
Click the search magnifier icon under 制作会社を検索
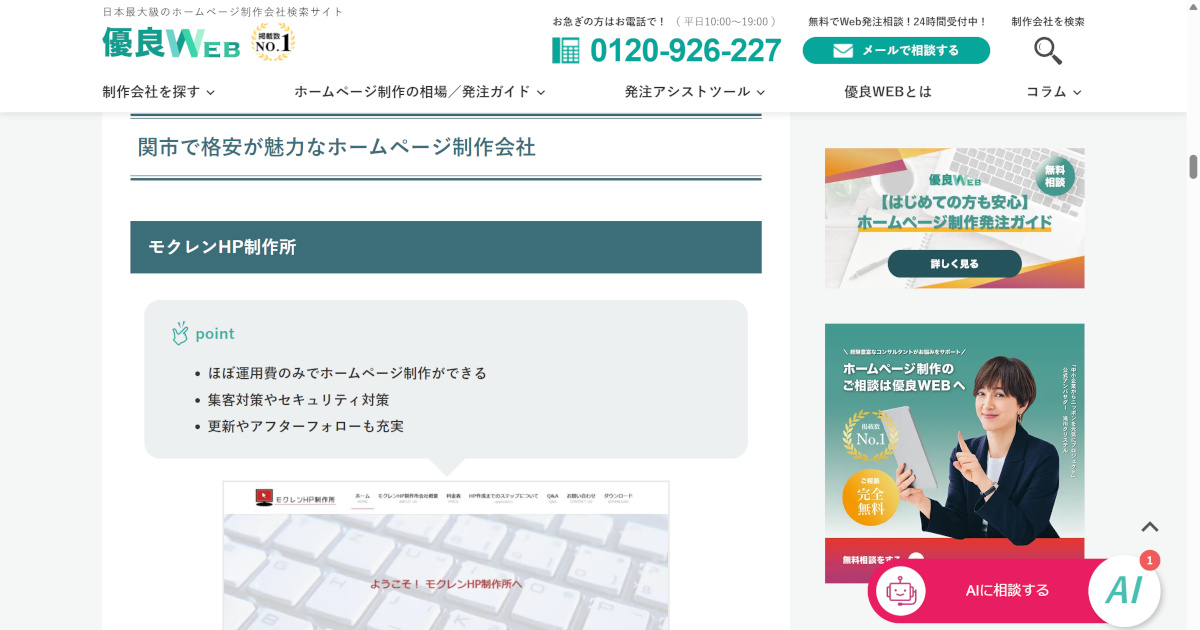(x=1046, y=49)
